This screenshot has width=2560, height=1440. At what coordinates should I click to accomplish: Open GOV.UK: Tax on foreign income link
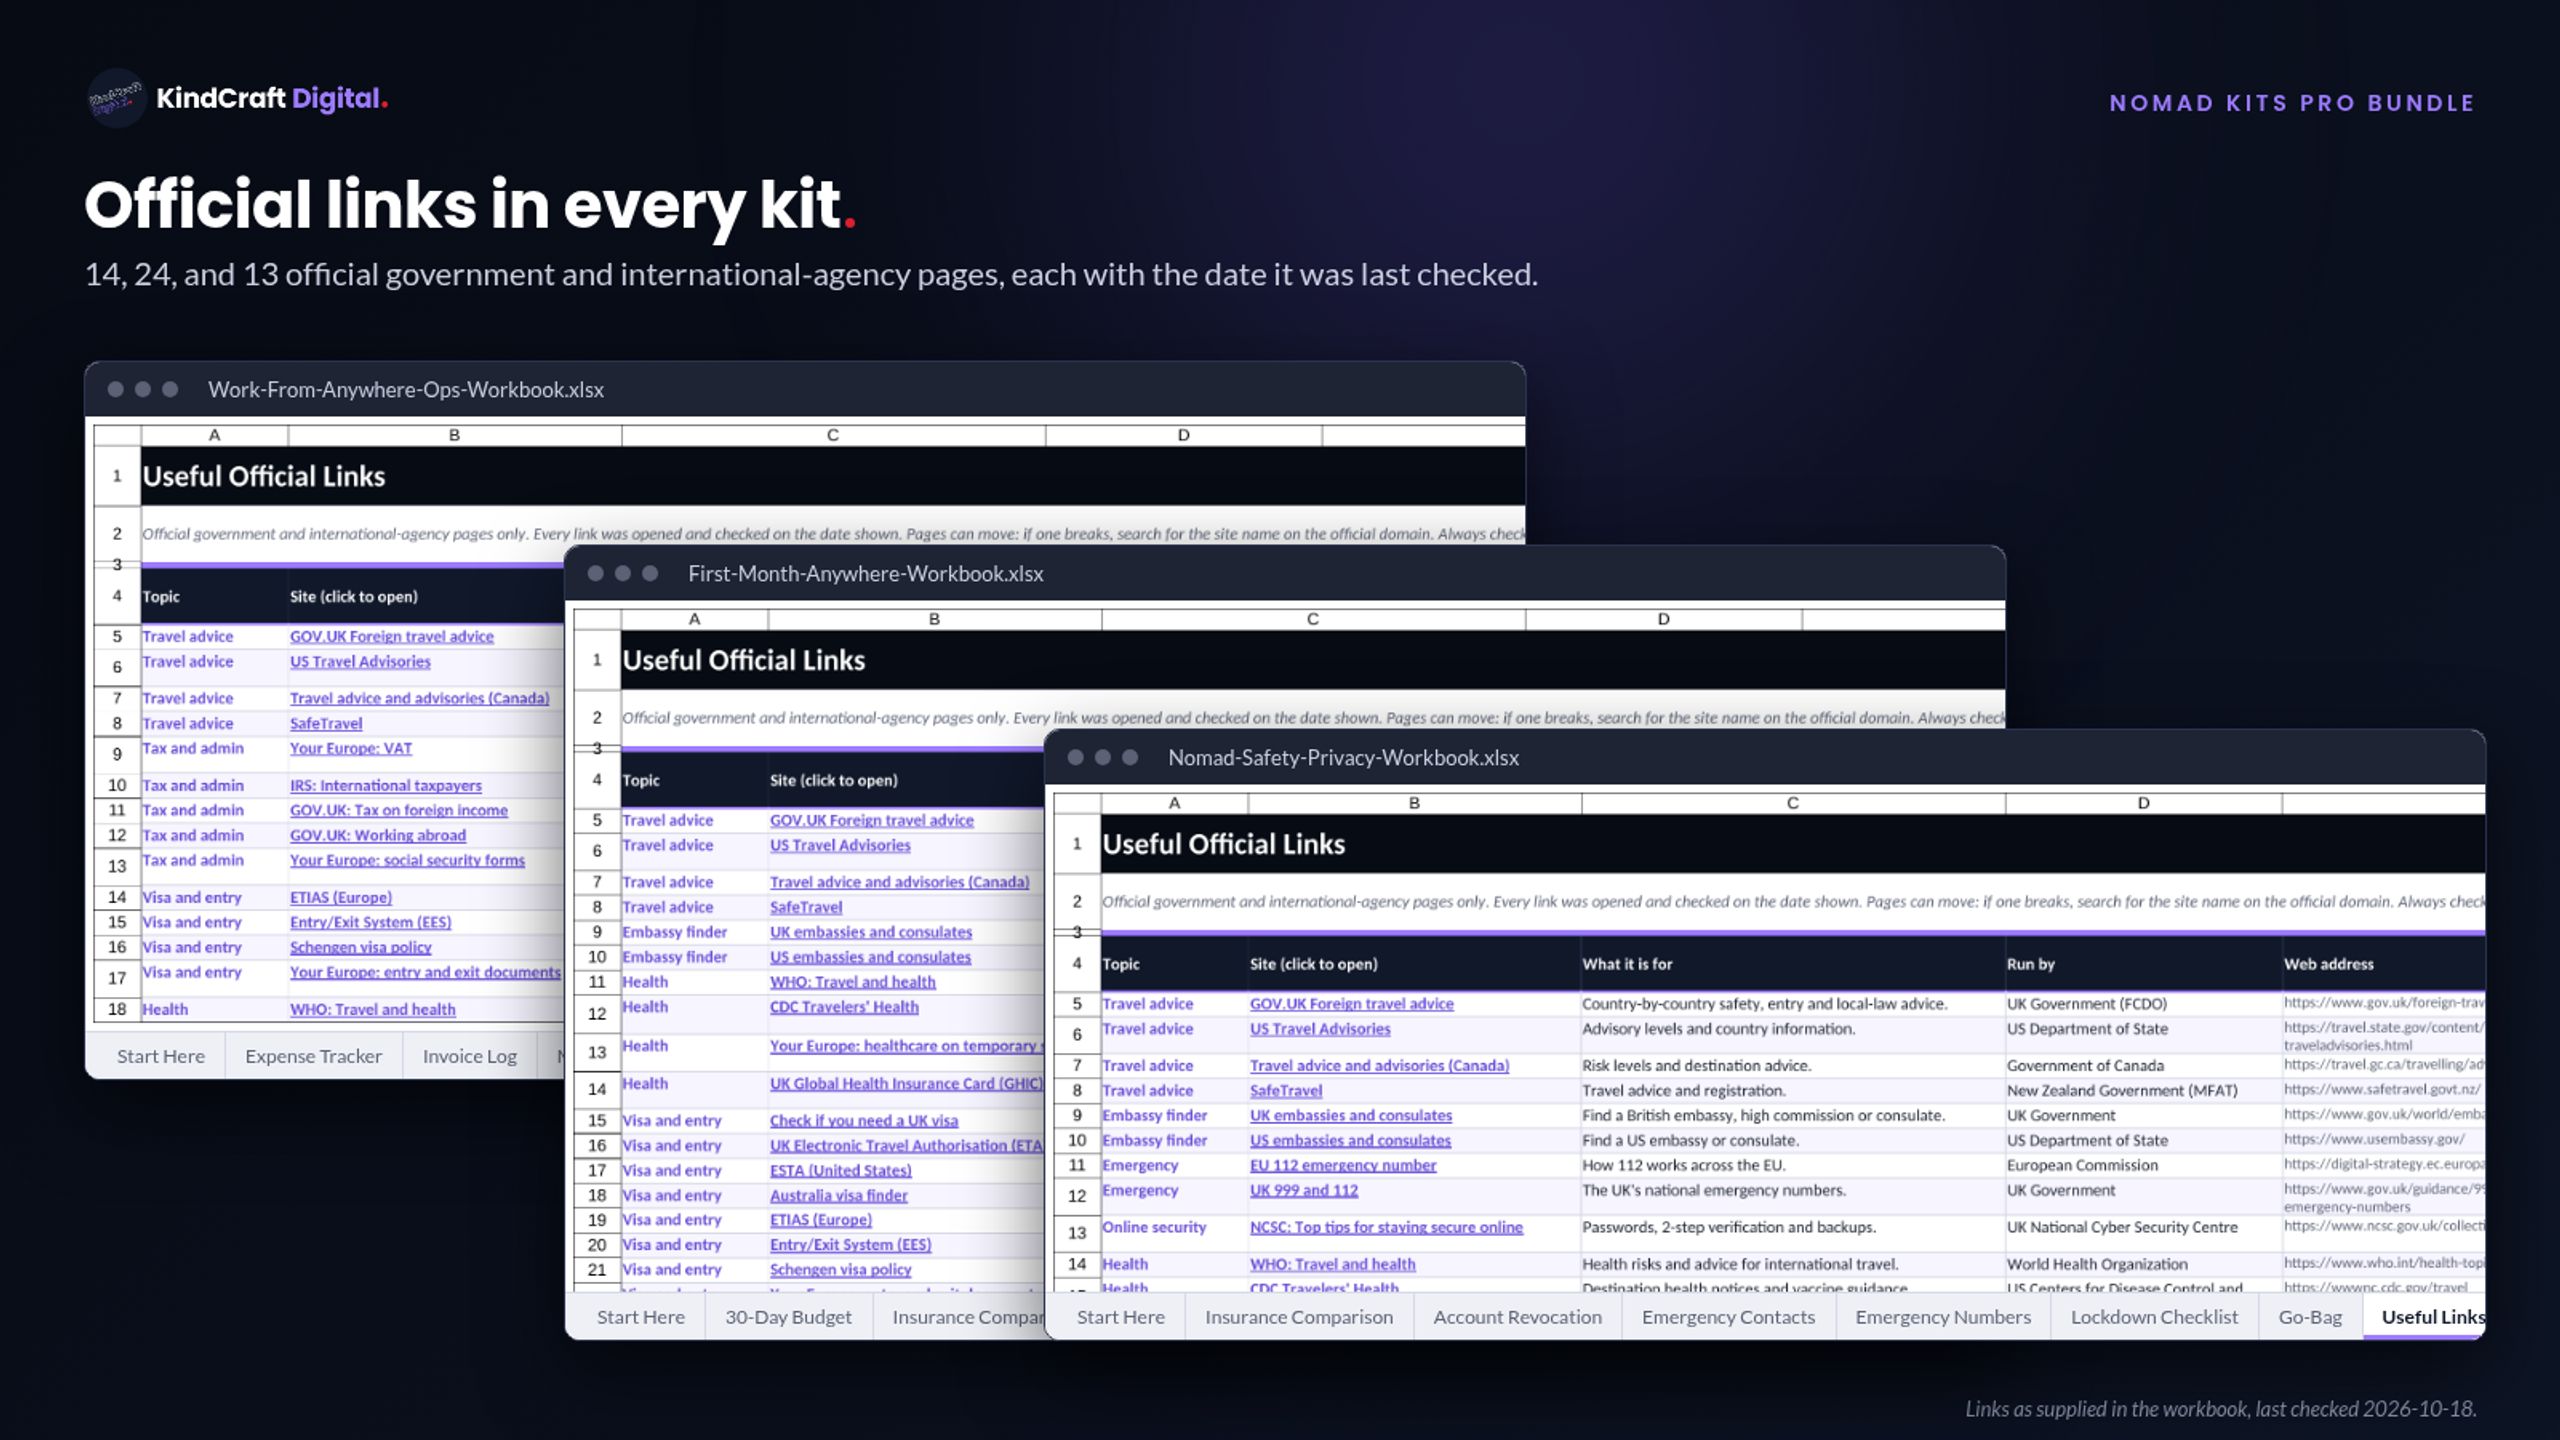point(398,810)
